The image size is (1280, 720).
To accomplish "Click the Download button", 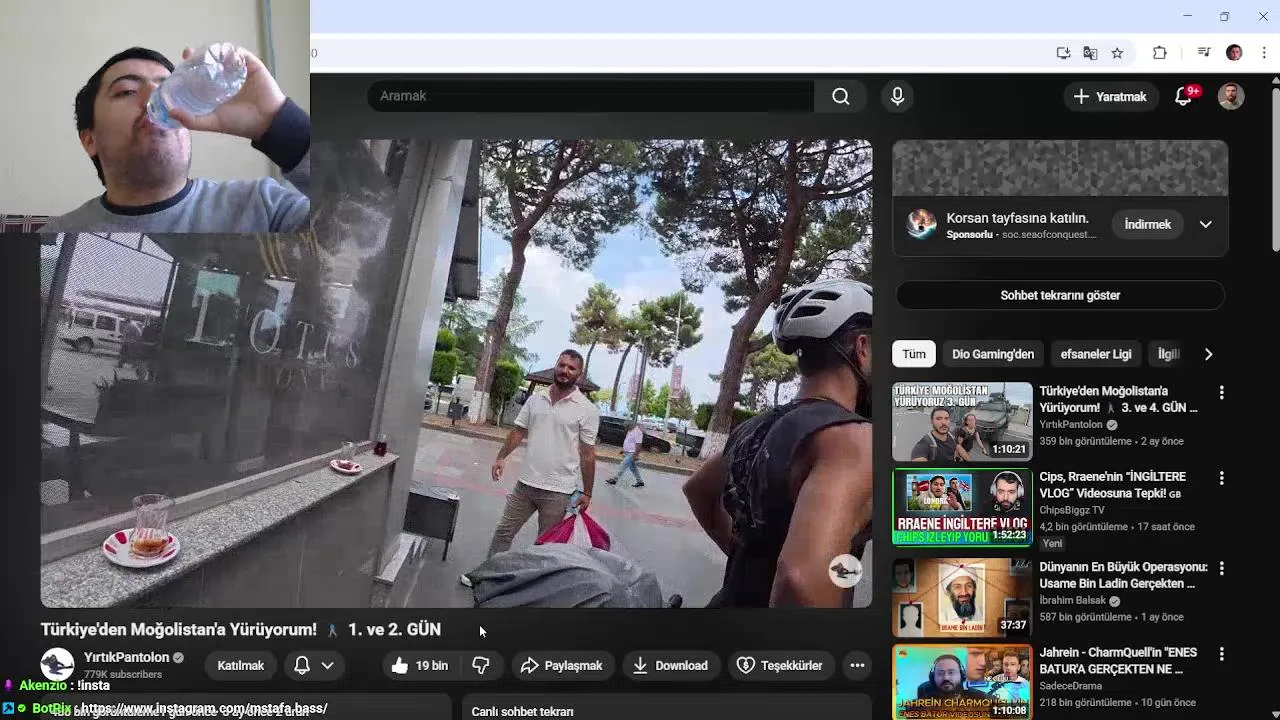I will click(670, 665).
